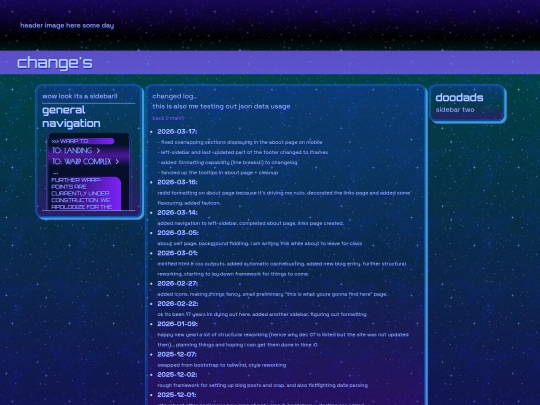The image size is (540, 405).
Task: Click the "doodads" heading
Action: (459, 97)
